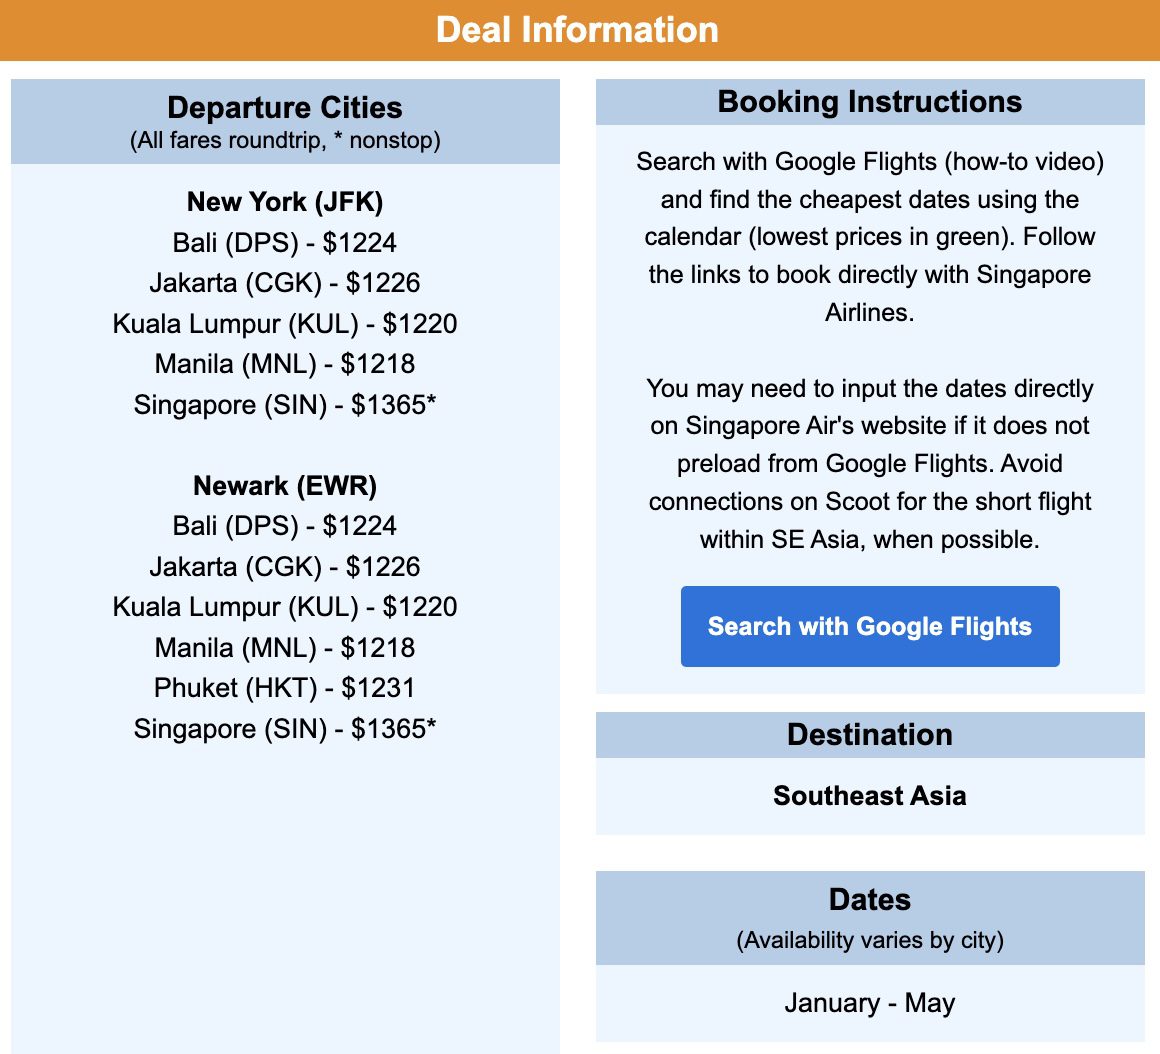Click the Destination section header

pyautogui.click(x=869, y=735)
